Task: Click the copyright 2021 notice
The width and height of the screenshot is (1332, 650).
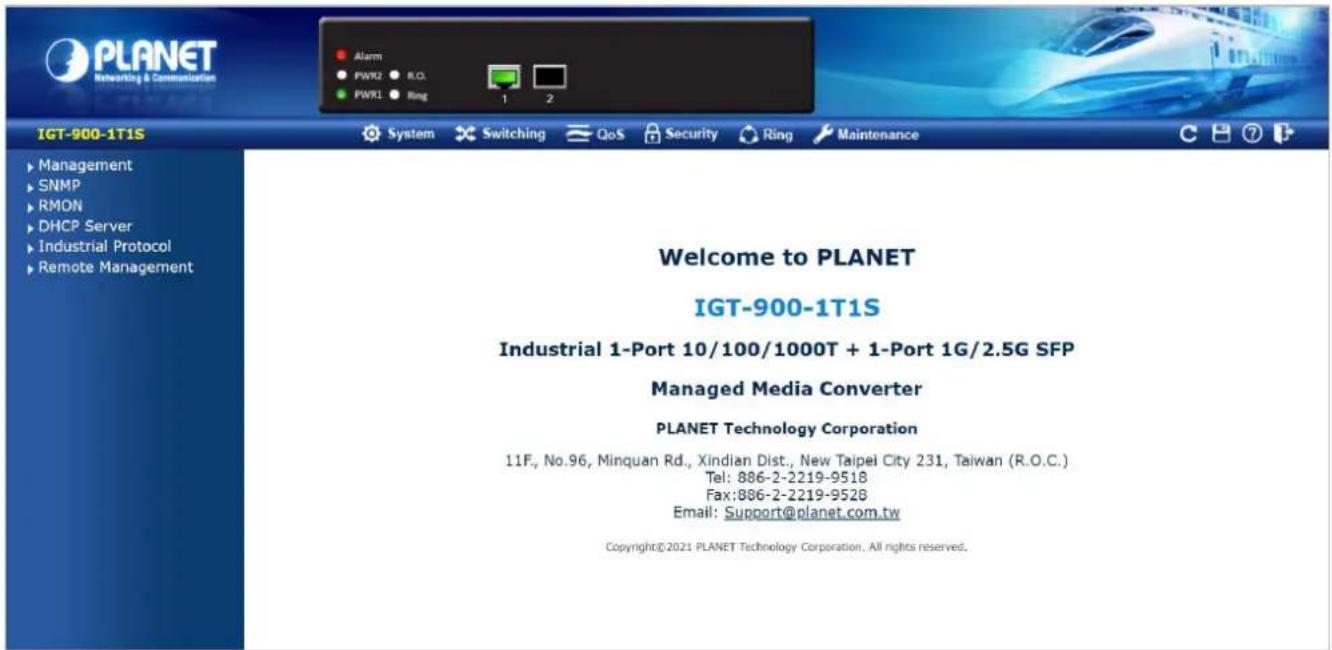Action: [x=787, y=548]
